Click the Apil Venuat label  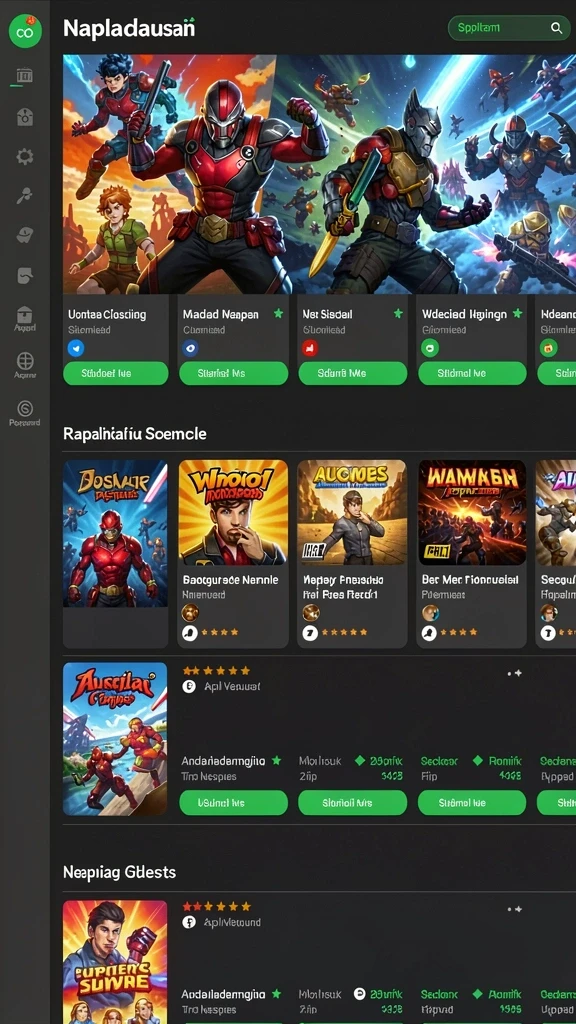click(232, 686)
